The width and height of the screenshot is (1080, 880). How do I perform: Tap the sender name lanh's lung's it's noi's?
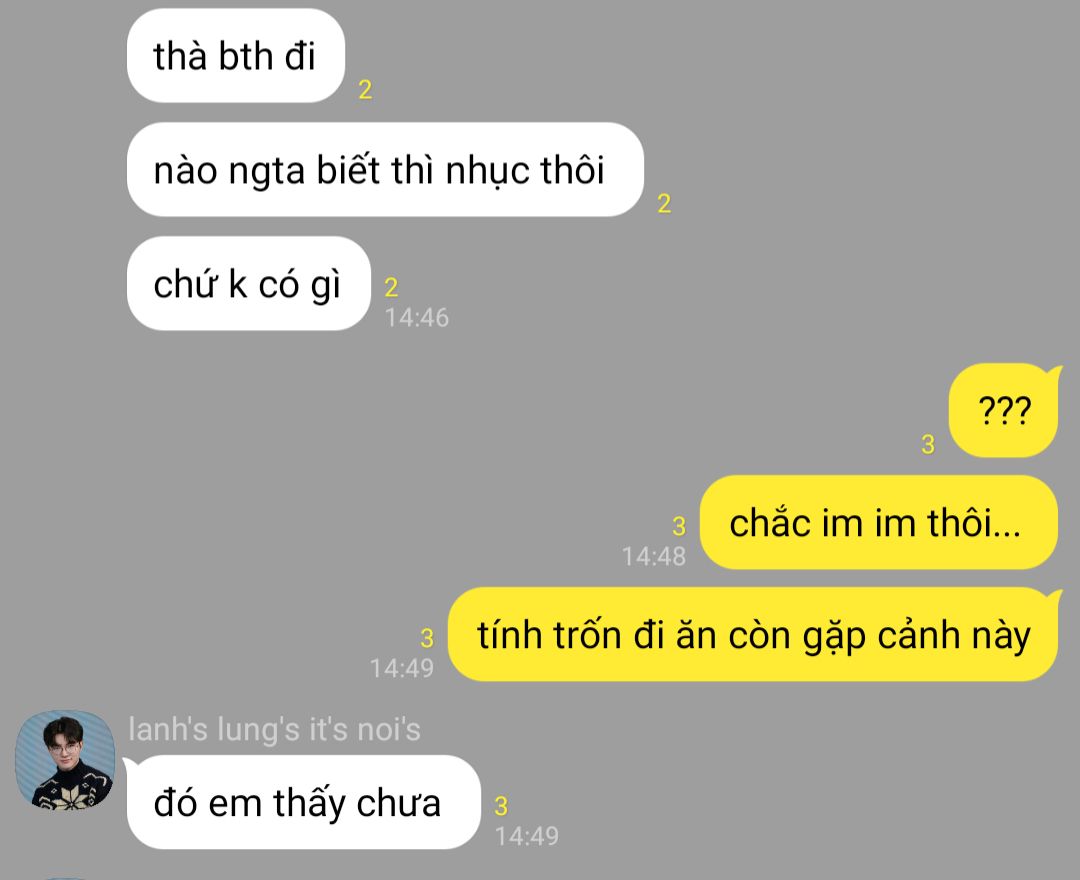pos(274,730)
